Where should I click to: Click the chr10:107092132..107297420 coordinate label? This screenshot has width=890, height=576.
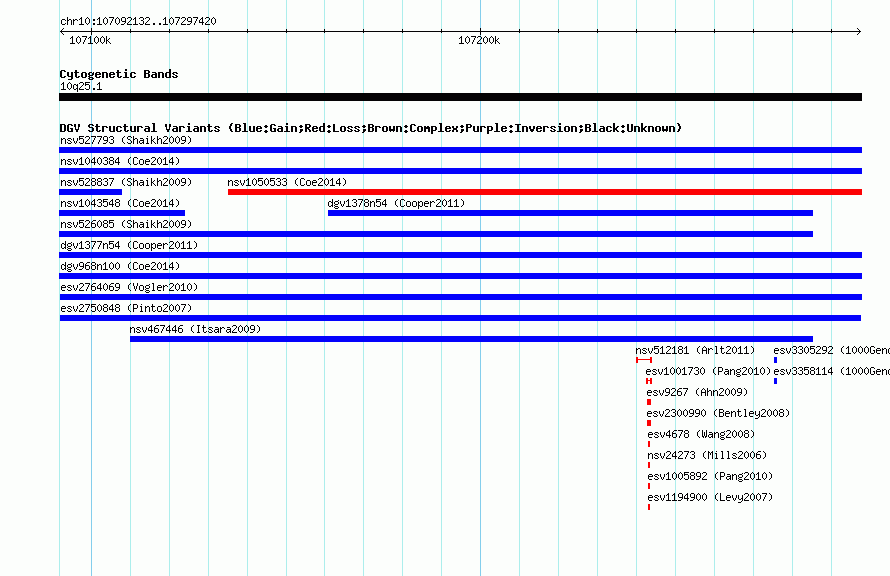pos(138,21)
